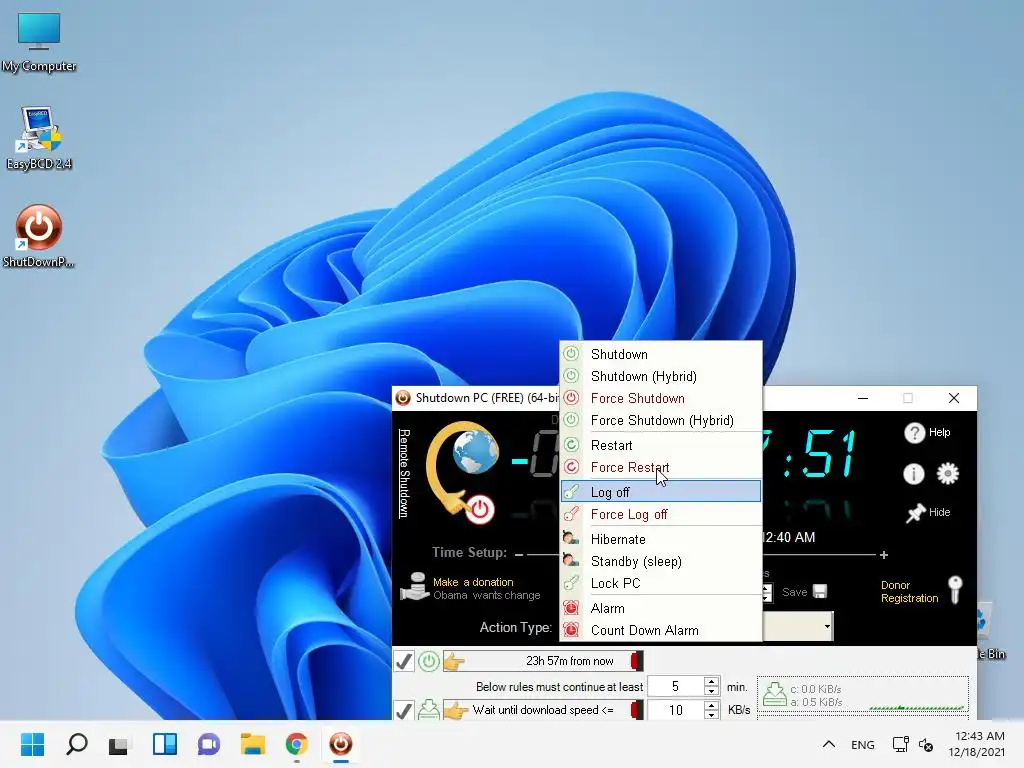This screenshot has height=768, width=1024.
Task: Open Task View on the taskbar
Action: tap(119, 745)
